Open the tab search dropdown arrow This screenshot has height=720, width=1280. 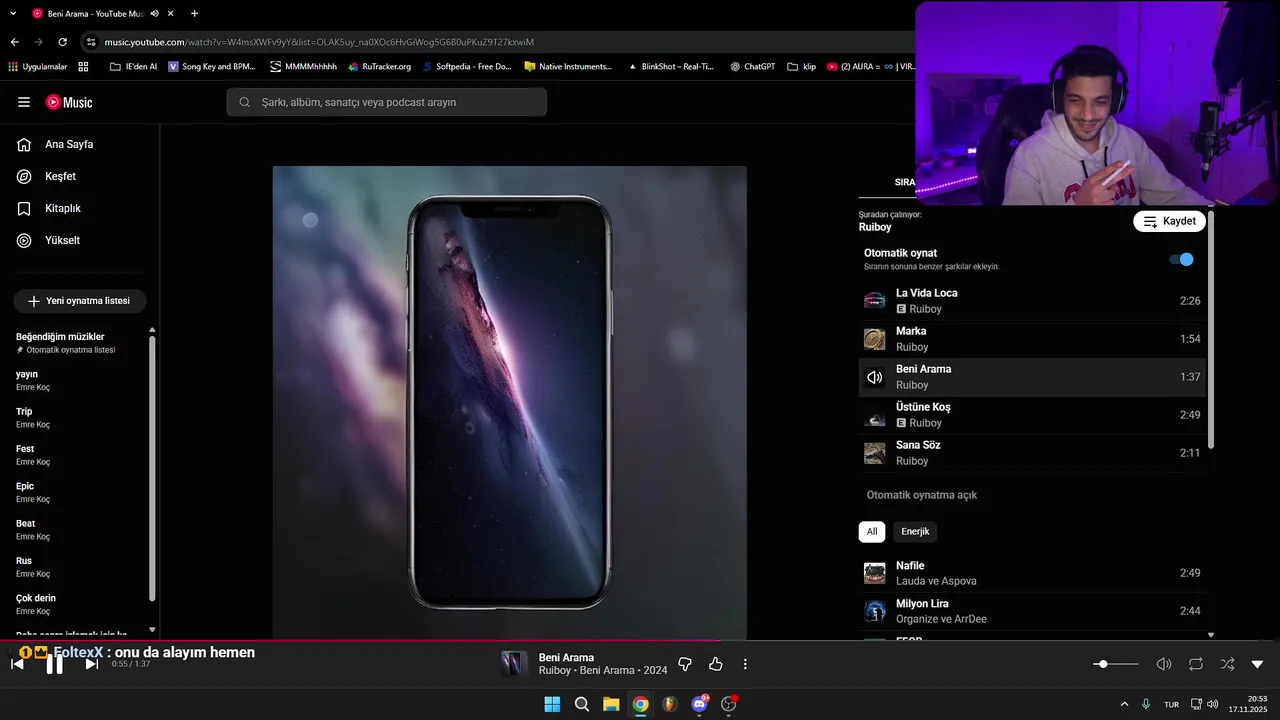(x=13, y=13)
